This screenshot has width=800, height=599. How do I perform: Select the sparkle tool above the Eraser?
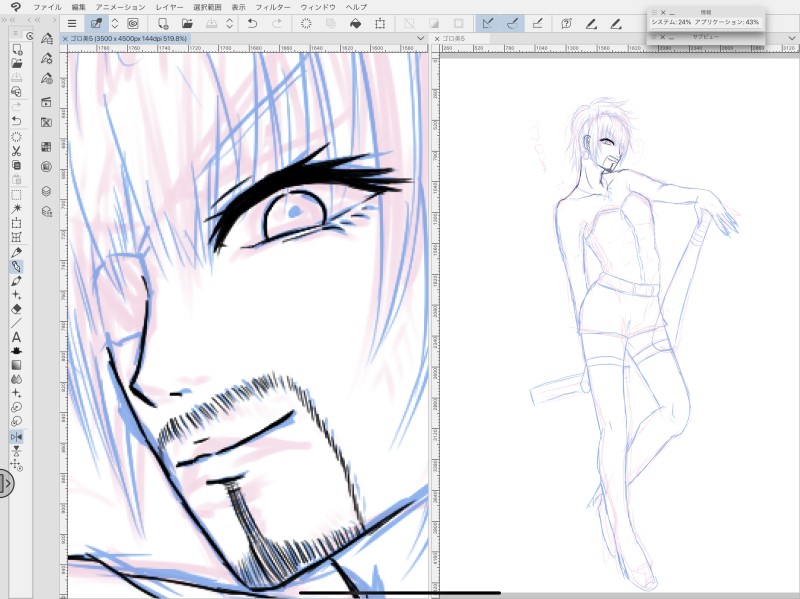(16, 295)
